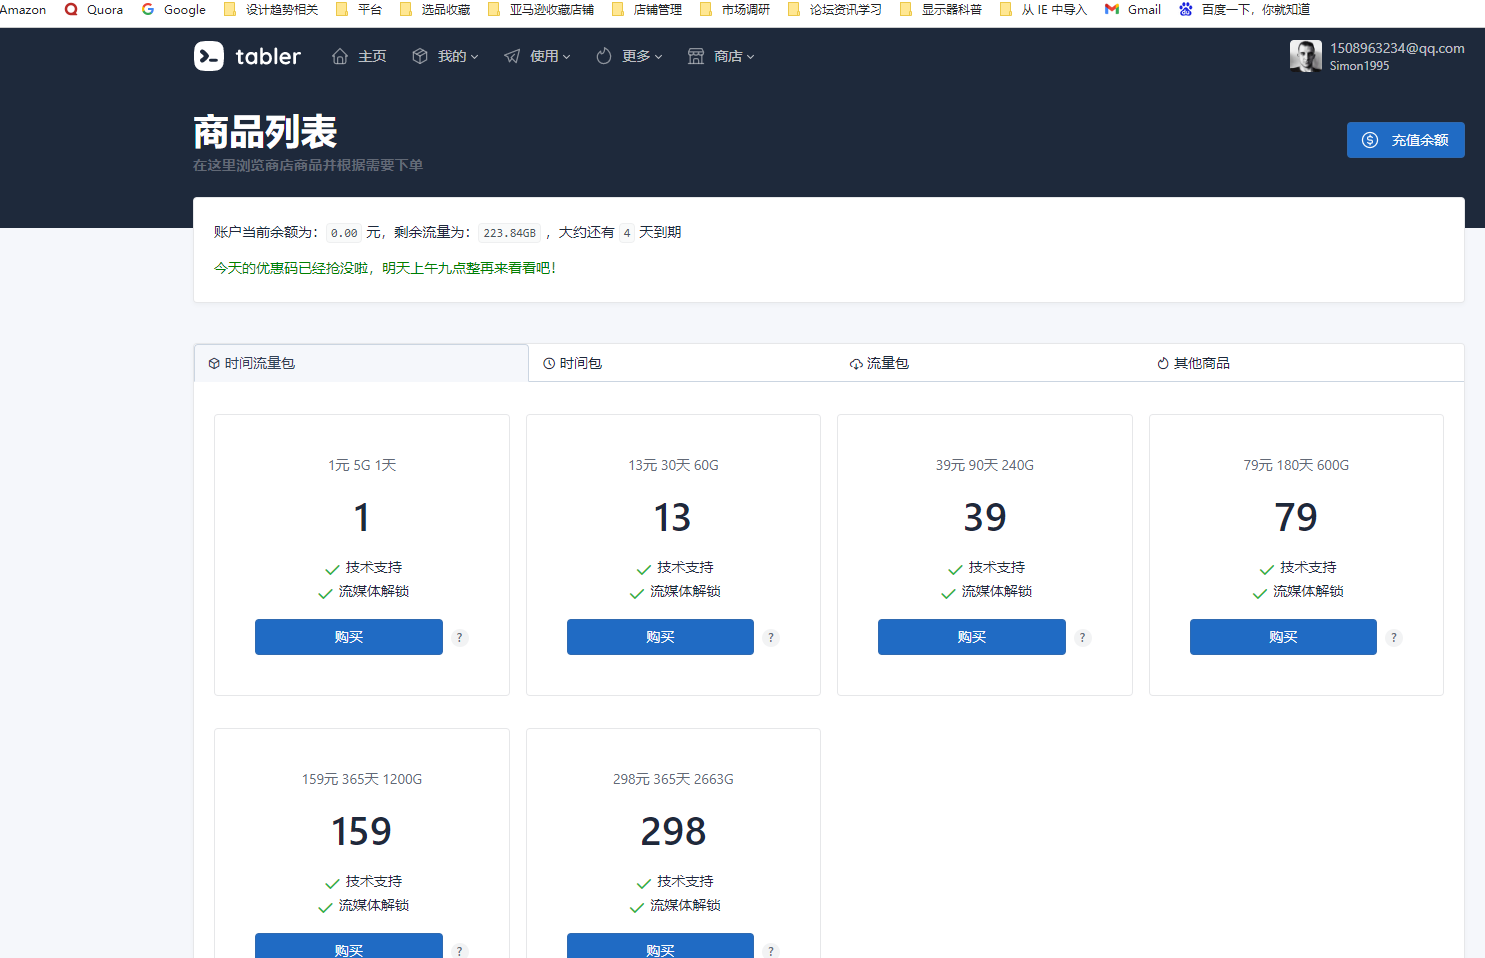Image resolution: width=1485 pixels, height=958 pixels.
Task: Click the dollar icon on 充值余额 button
Action: pyautogui.click(x=1369, y=140)
